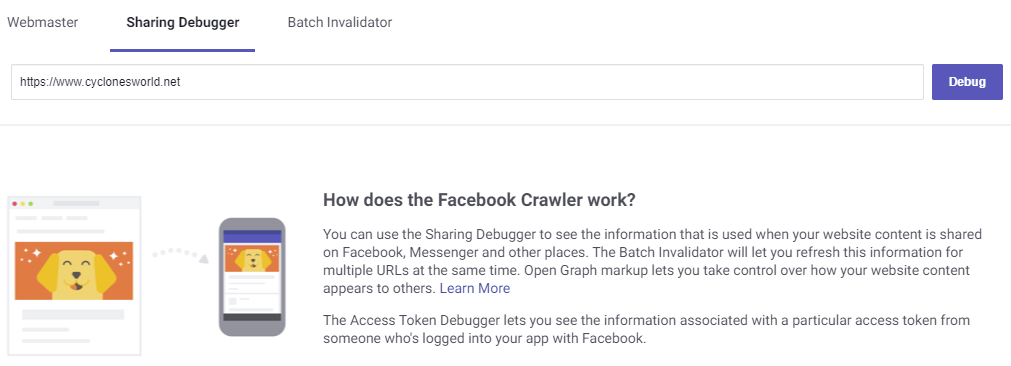1011x366 pixels.
Task: Click the dotted arrow between illustrations
Action: click(x=181, y=255)
